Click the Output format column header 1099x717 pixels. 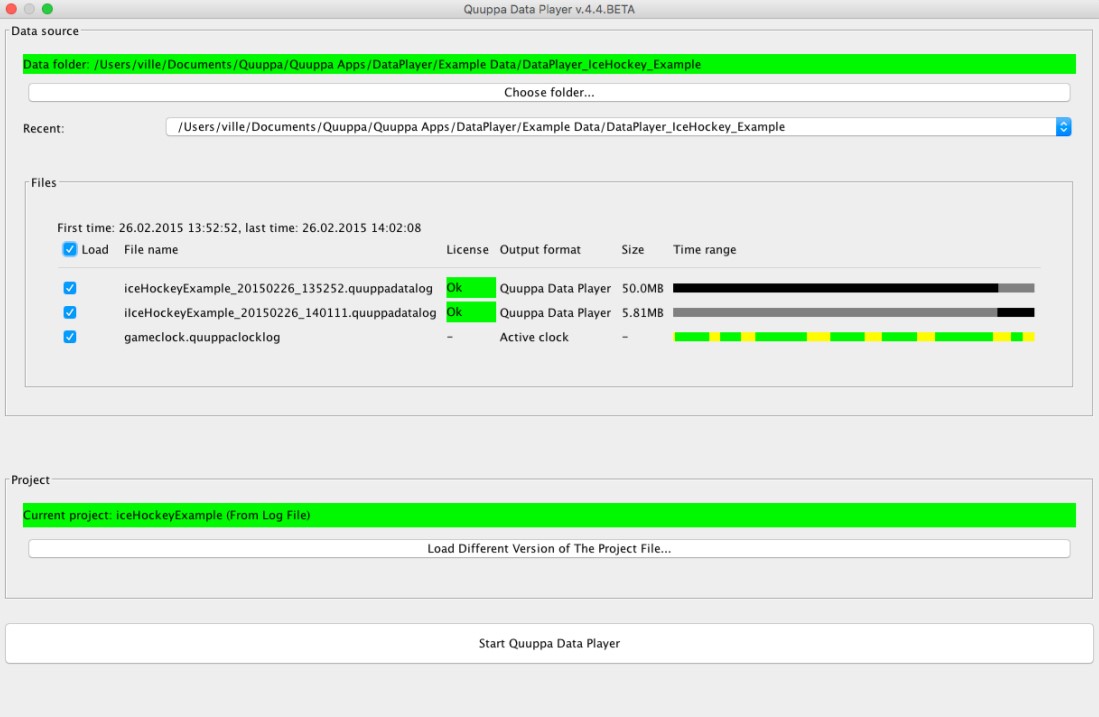click(540, 250)
